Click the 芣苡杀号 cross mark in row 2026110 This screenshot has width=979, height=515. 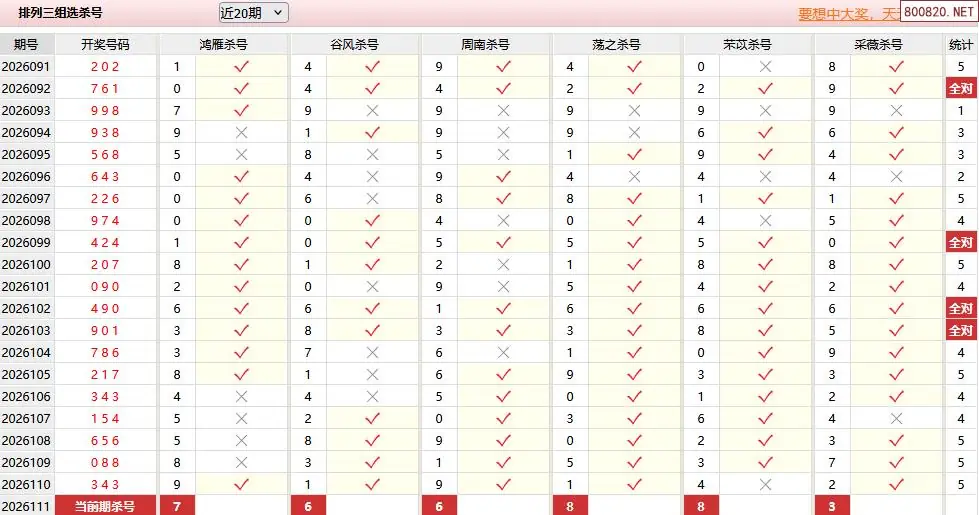point(765,484)
